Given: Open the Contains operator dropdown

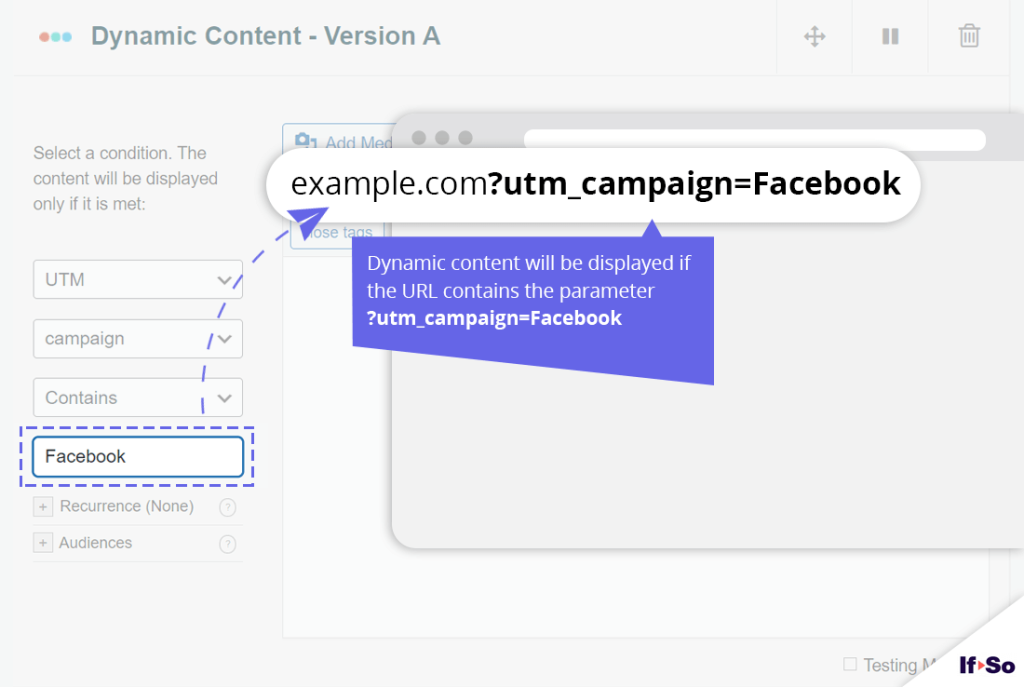Looking at the screenshot, I should point(138,397).
